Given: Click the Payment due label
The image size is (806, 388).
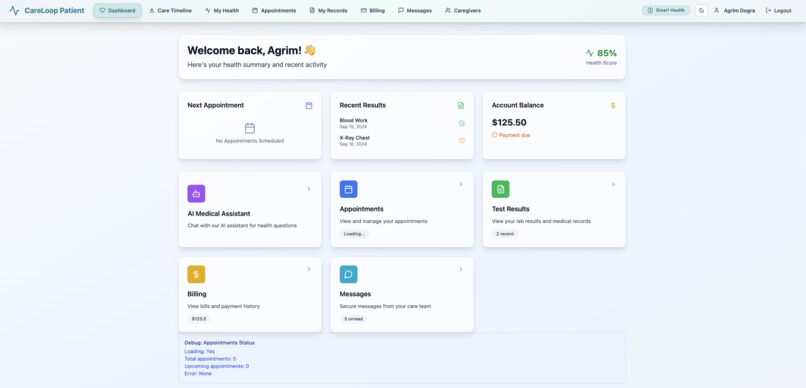Looking at the screenshot, I should [515, 135].
